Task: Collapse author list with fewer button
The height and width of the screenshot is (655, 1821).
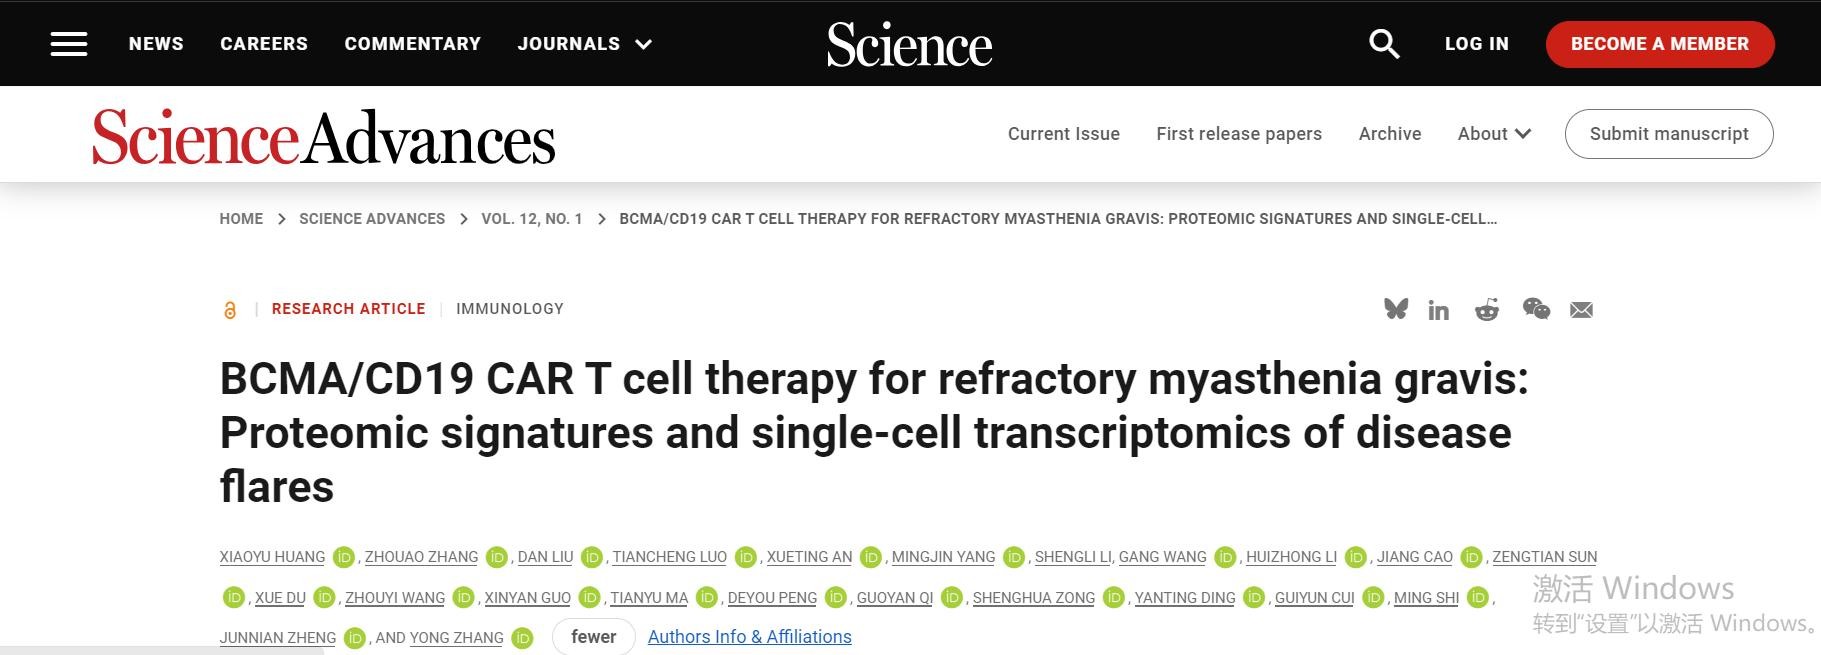Action: (593, 637)
